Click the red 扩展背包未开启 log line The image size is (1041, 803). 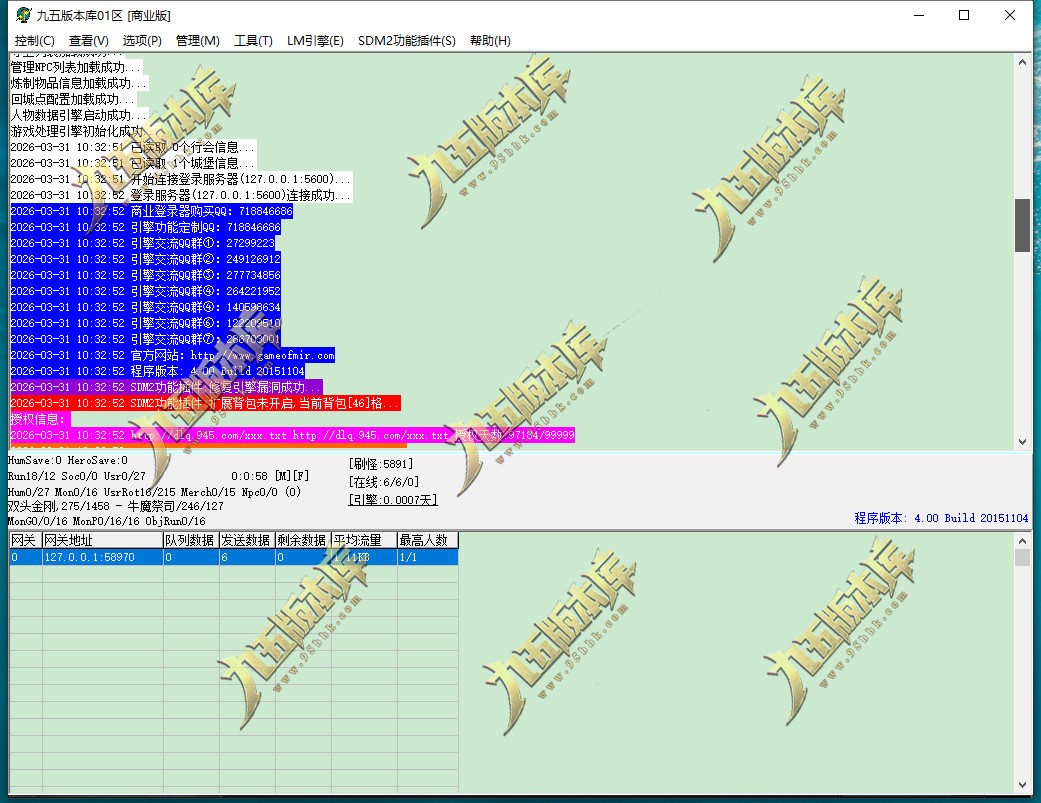(x=205, y=403)
